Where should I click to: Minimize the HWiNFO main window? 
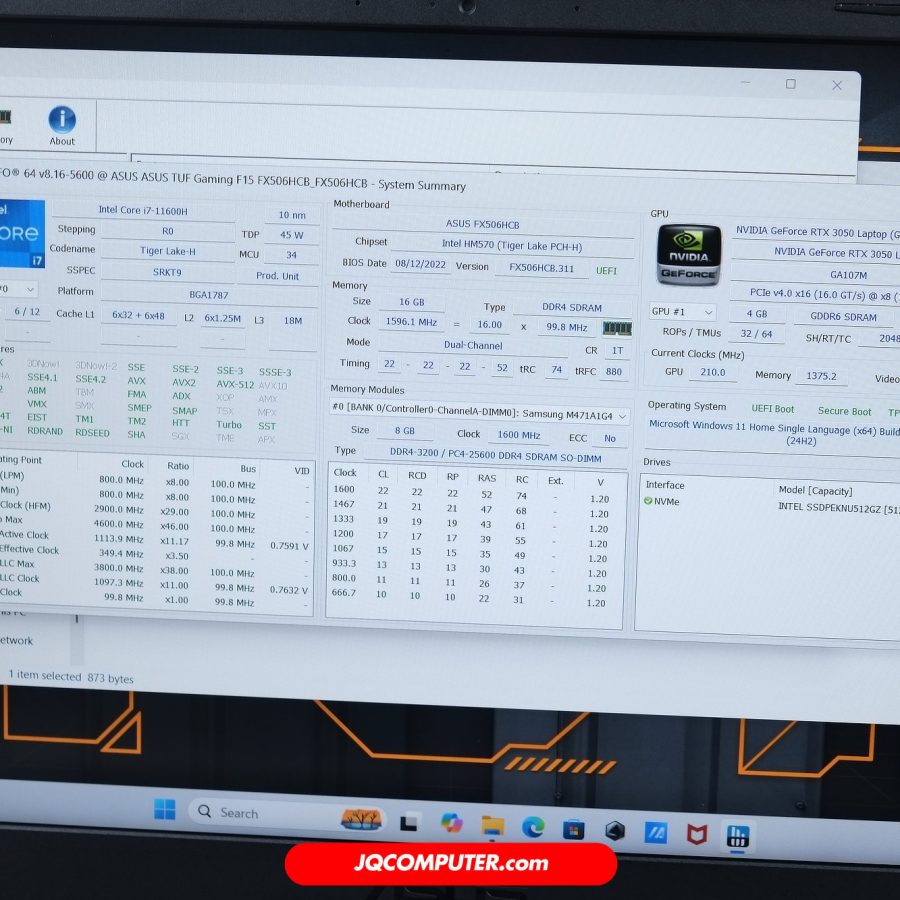click(x=745, y=83)
